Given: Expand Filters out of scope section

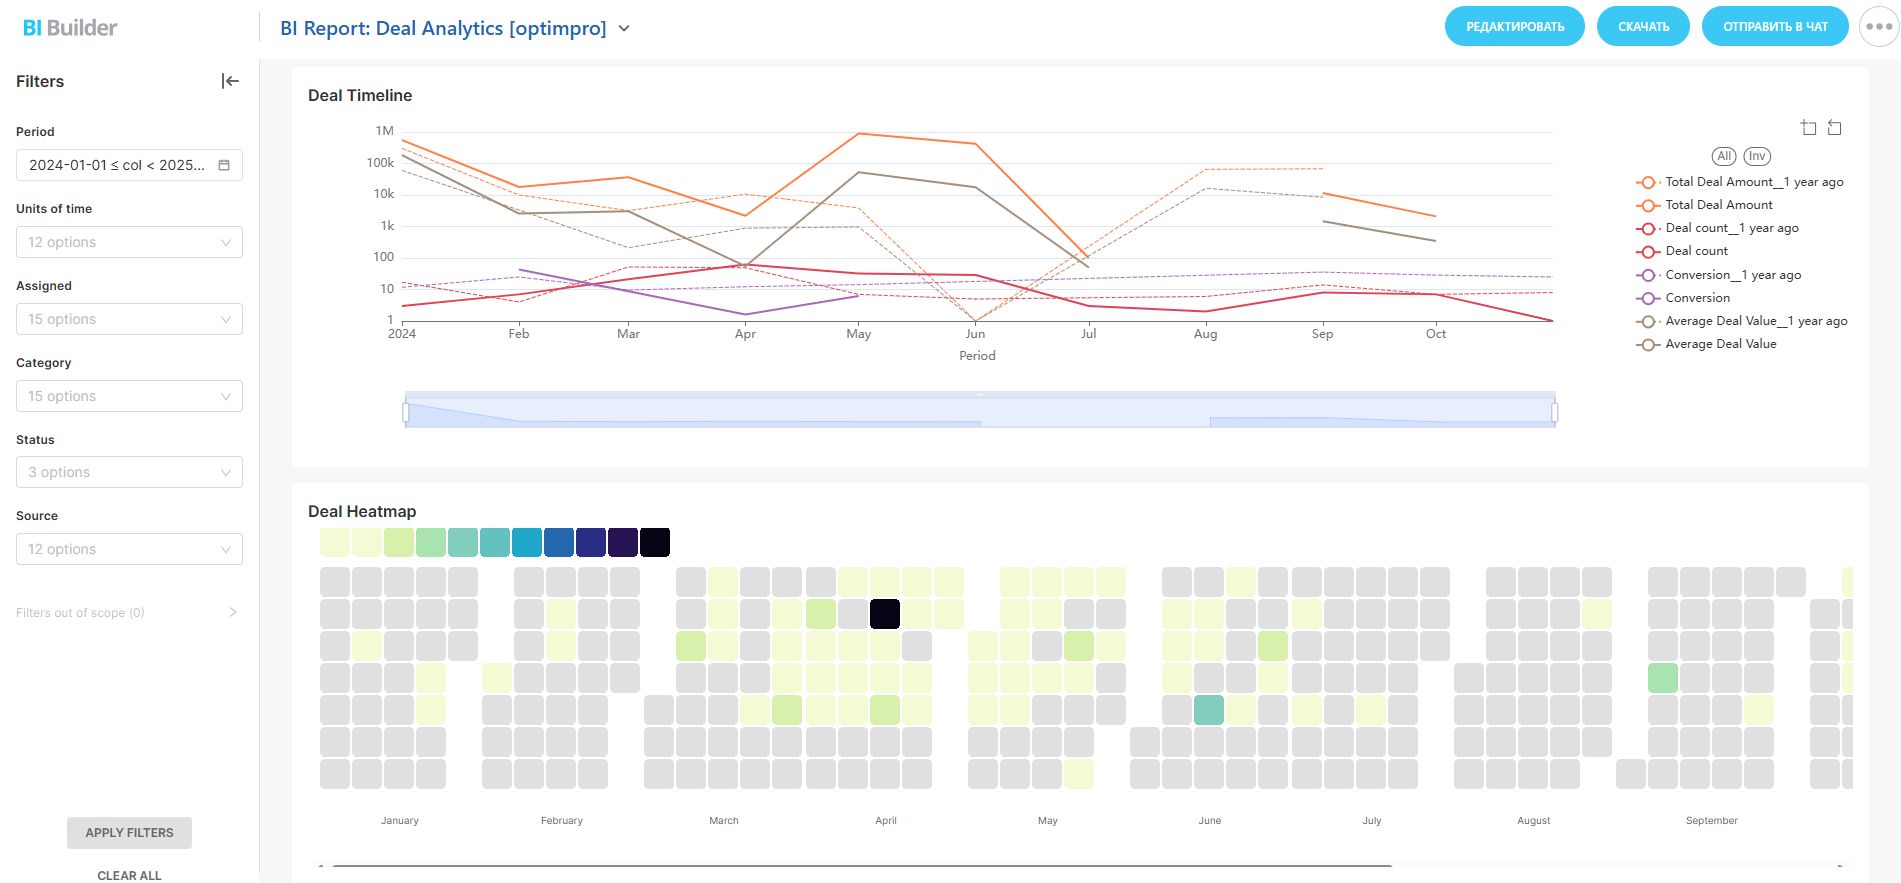Looking at the screenshot, I should 232,612.
